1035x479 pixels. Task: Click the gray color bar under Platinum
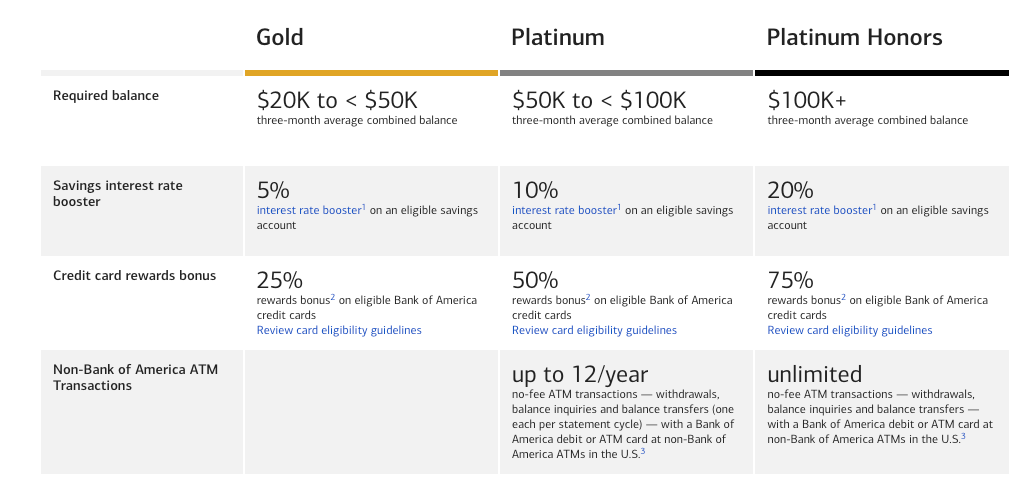(x=626, y=73)
